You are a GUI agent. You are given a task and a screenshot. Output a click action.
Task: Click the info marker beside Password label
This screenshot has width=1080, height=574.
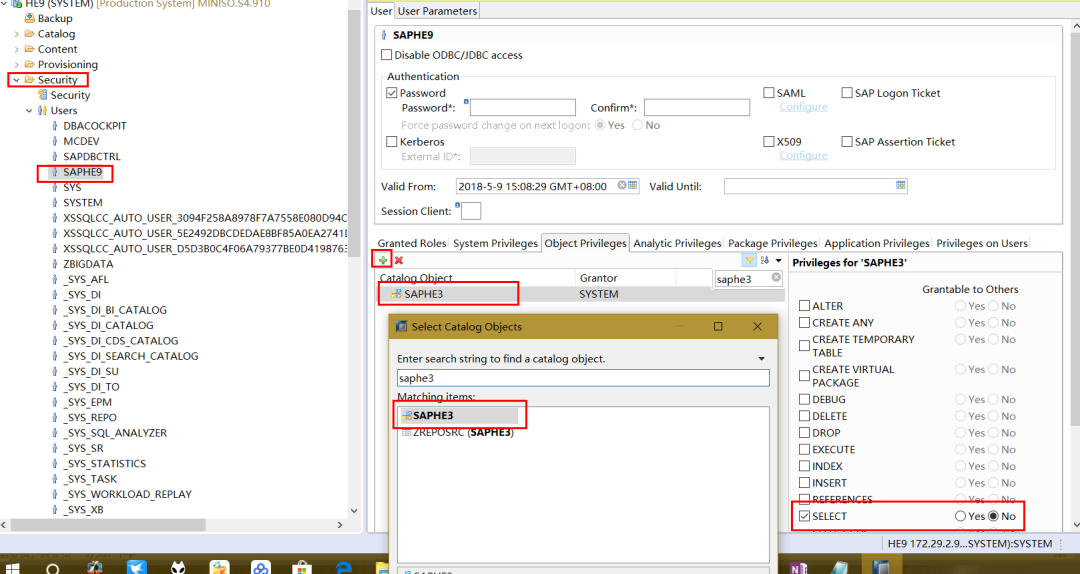[466, 102]
